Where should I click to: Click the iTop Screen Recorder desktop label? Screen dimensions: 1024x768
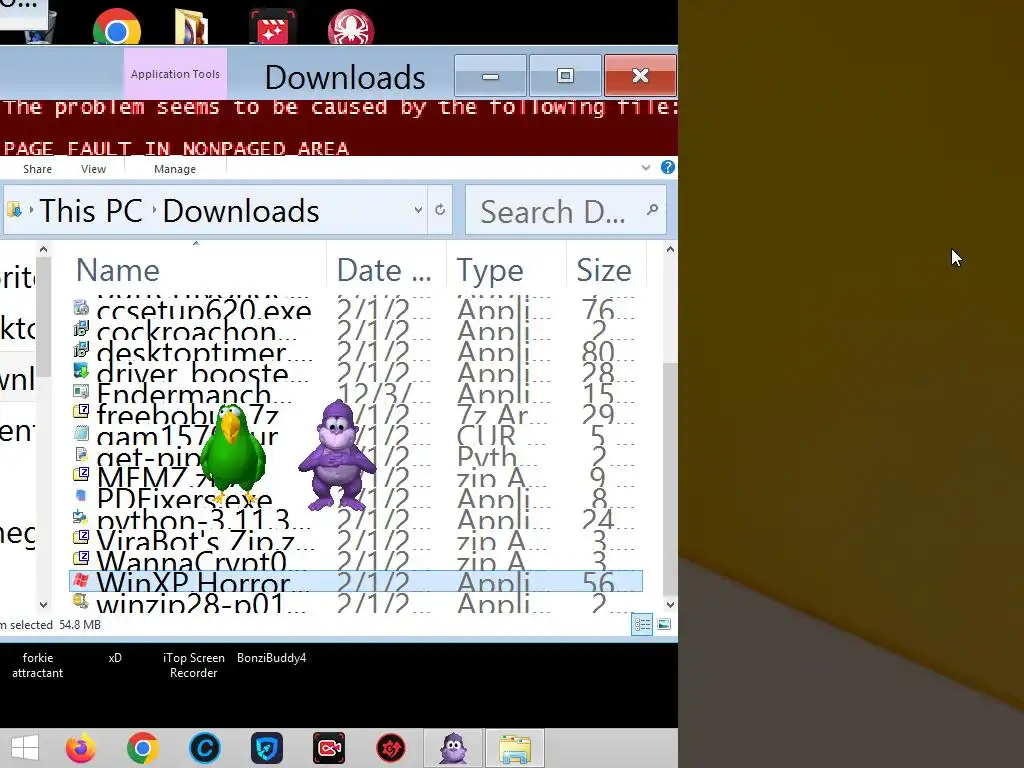tap(193, 665)
